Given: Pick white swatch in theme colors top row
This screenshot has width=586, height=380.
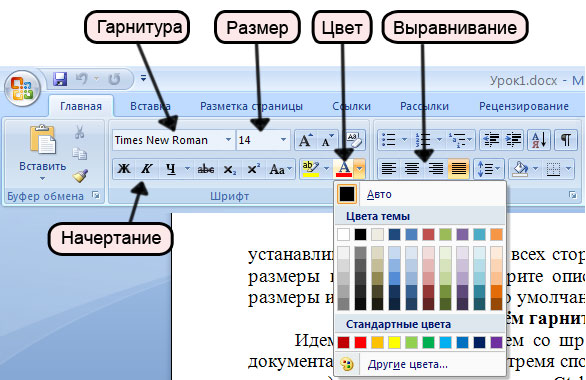Looking at the screenshot, I should point(343,234).
